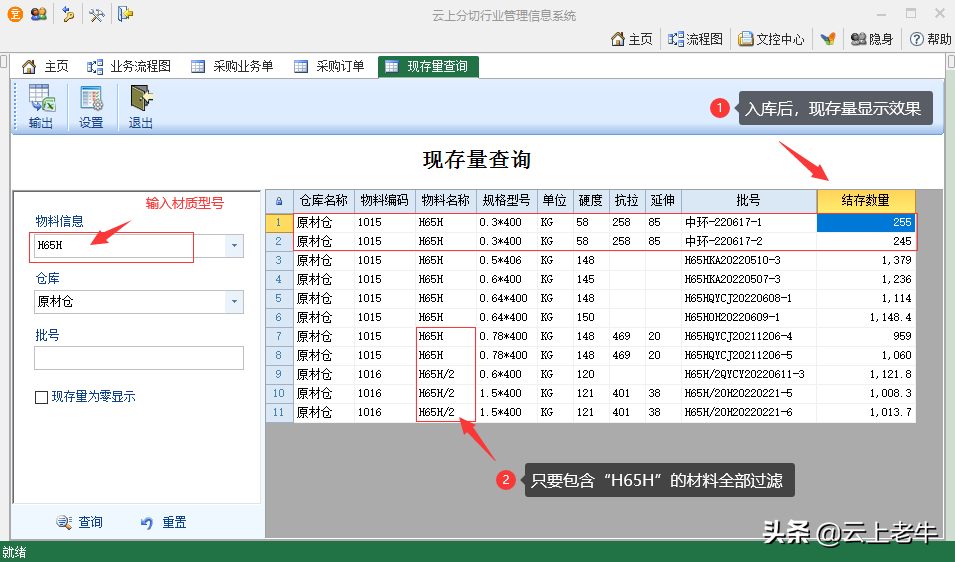This screenshot has height=562, width=955.
Task: Expand the 物料信息 dropdown
Action: pos(234,245)
